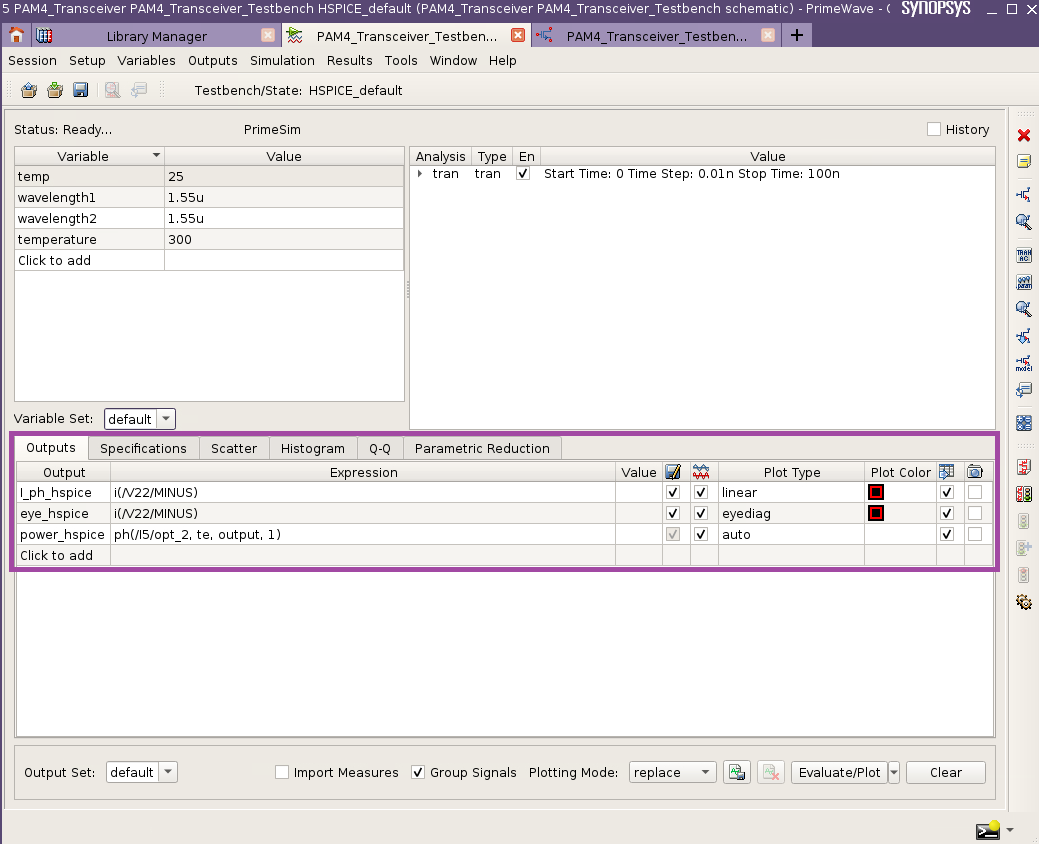Open the Variable column header dropdown arrow

click(156, 155)
